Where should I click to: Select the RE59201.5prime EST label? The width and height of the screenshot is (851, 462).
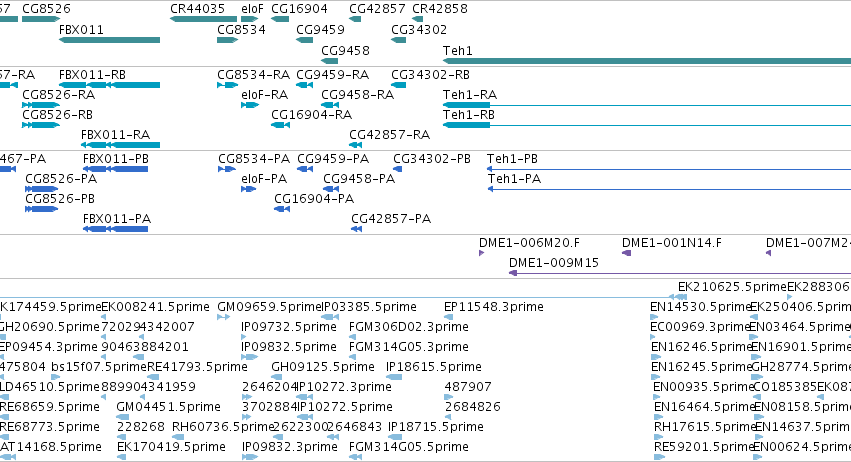pyautogui.click(x=704, y=447)
